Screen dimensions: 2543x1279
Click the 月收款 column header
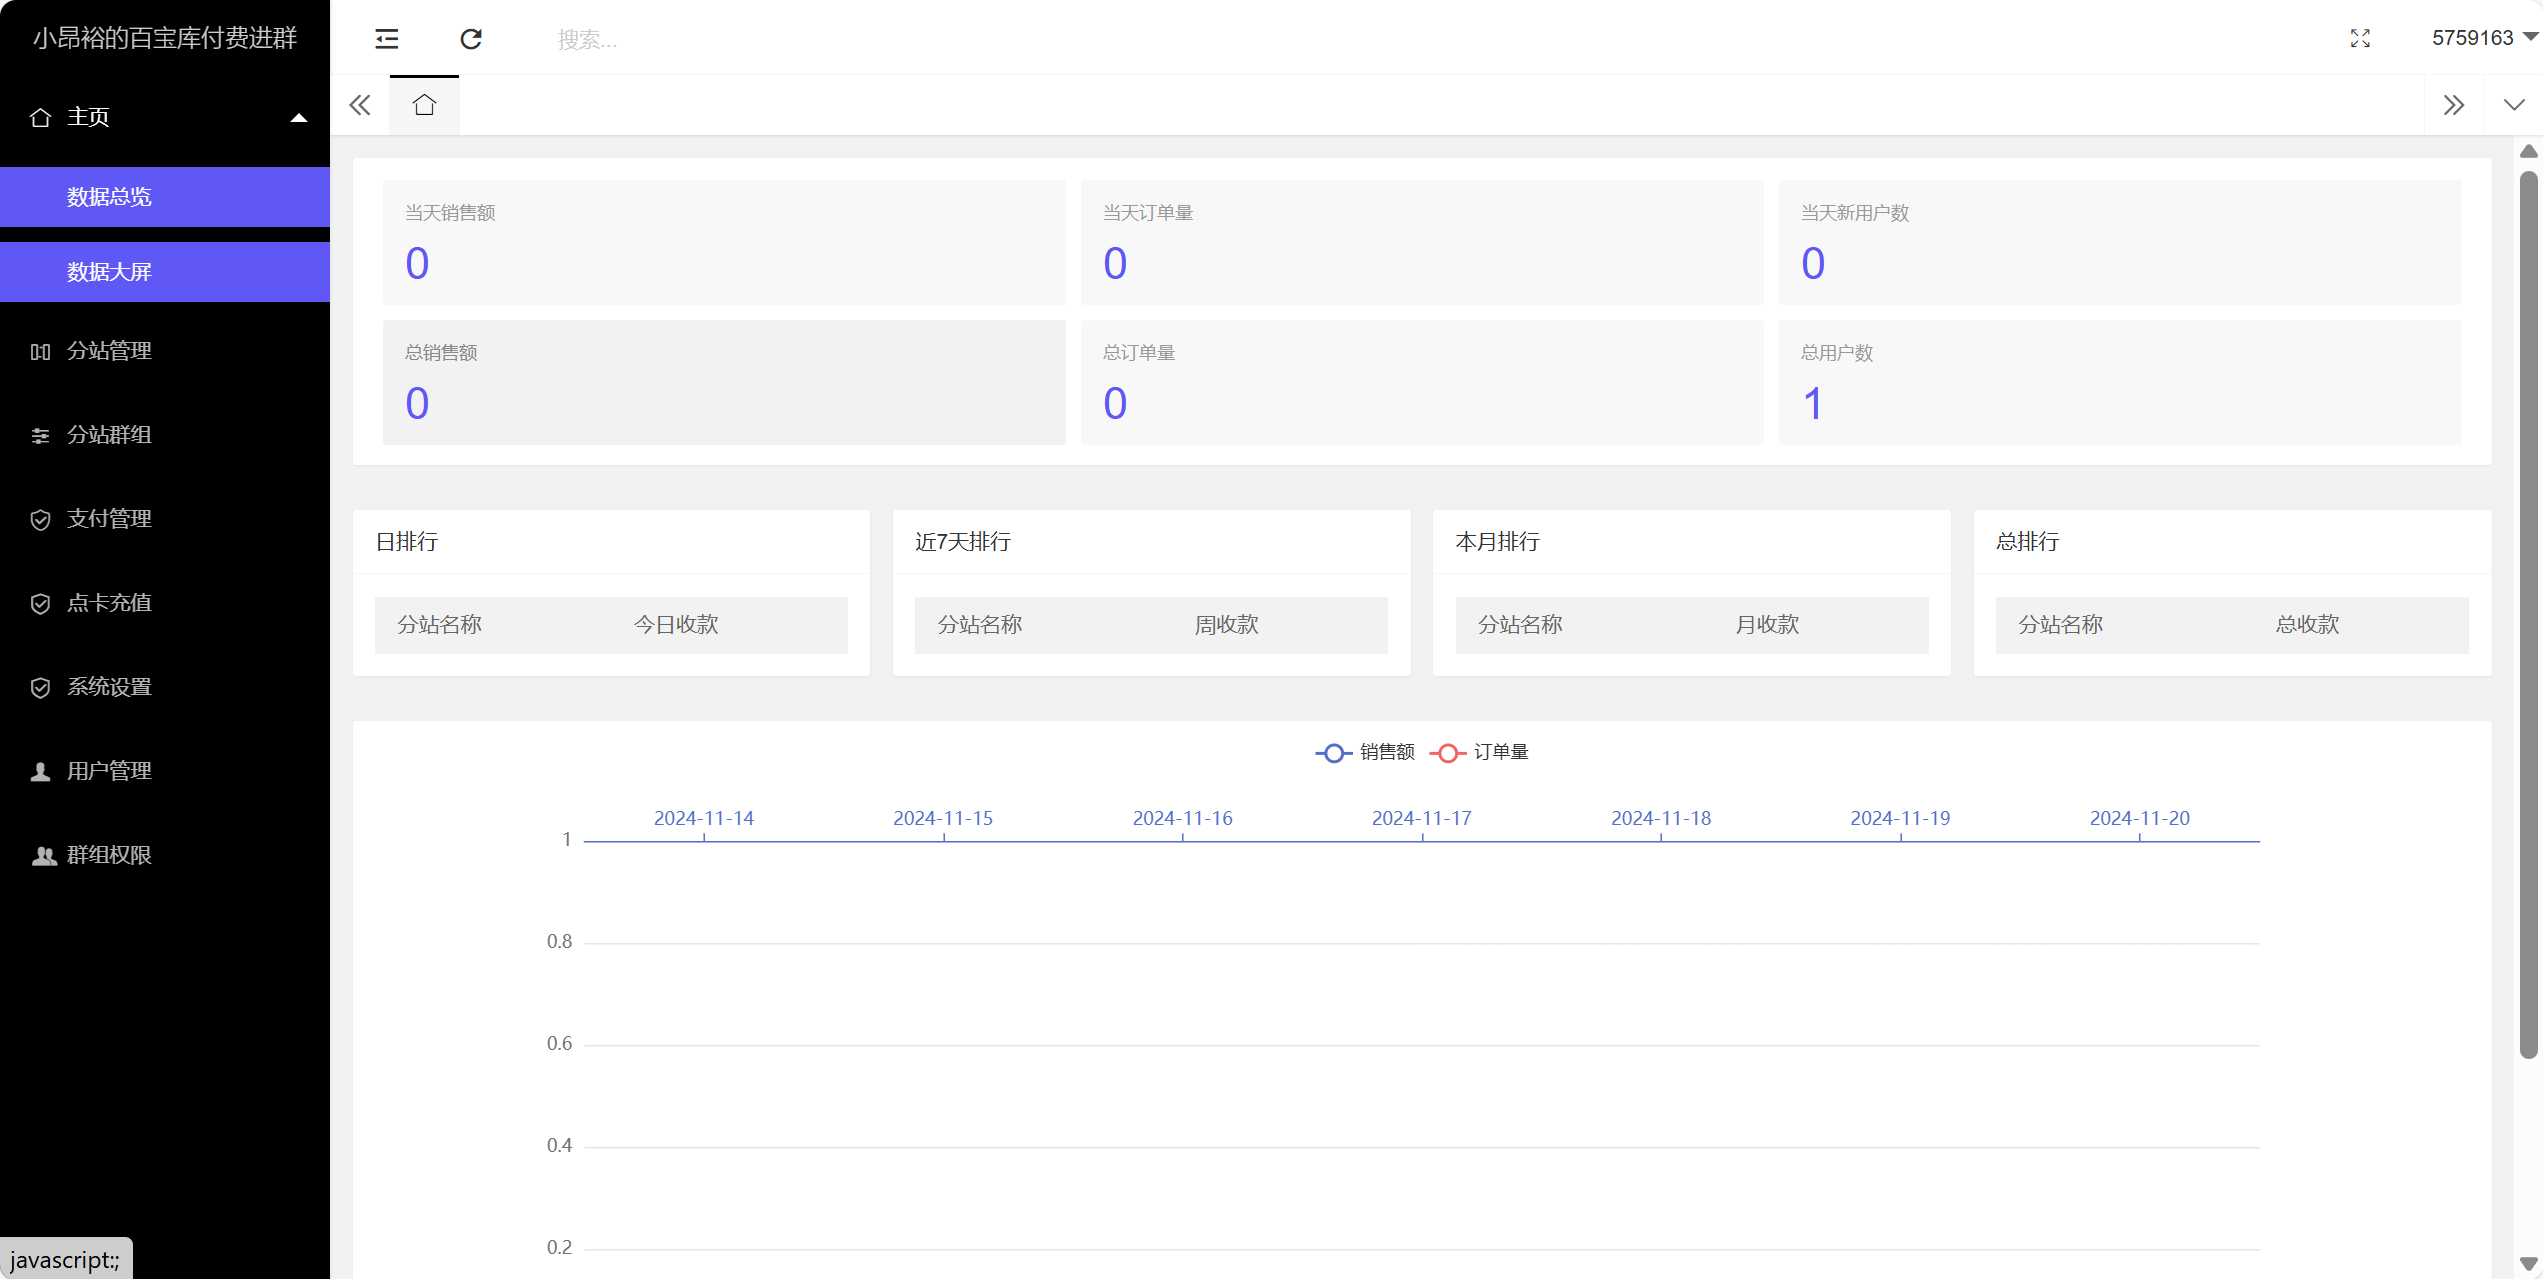point(1767,625)
